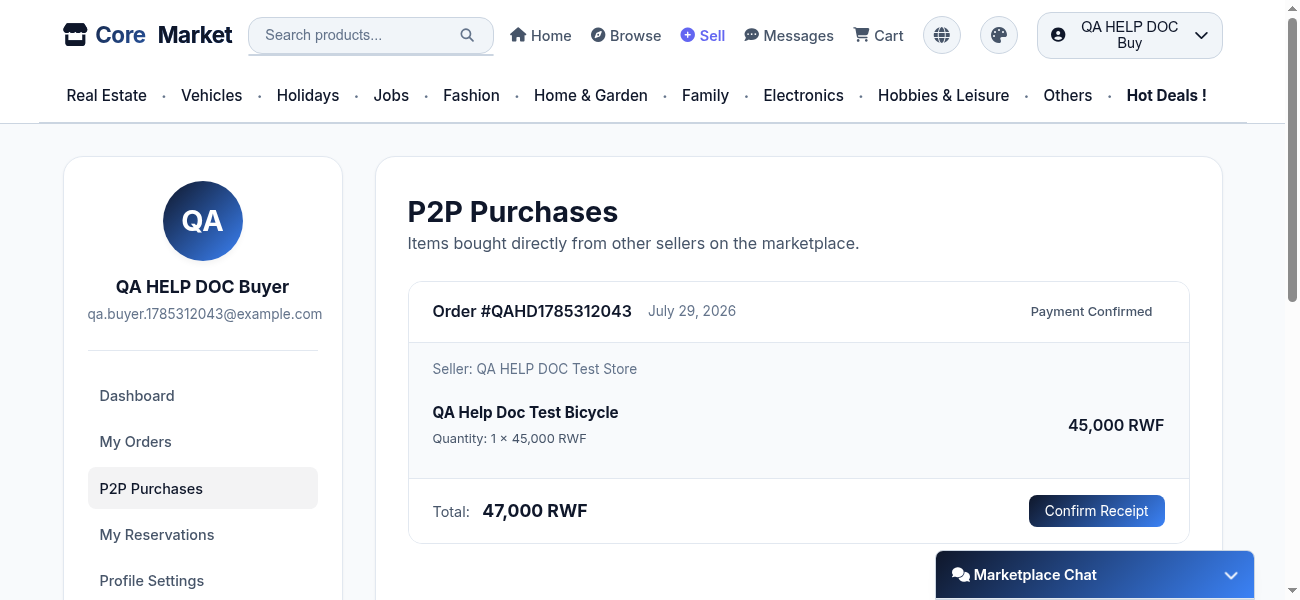The image size is (1300, 600).
Task: Open the Family category
Action: coord(705,95)
